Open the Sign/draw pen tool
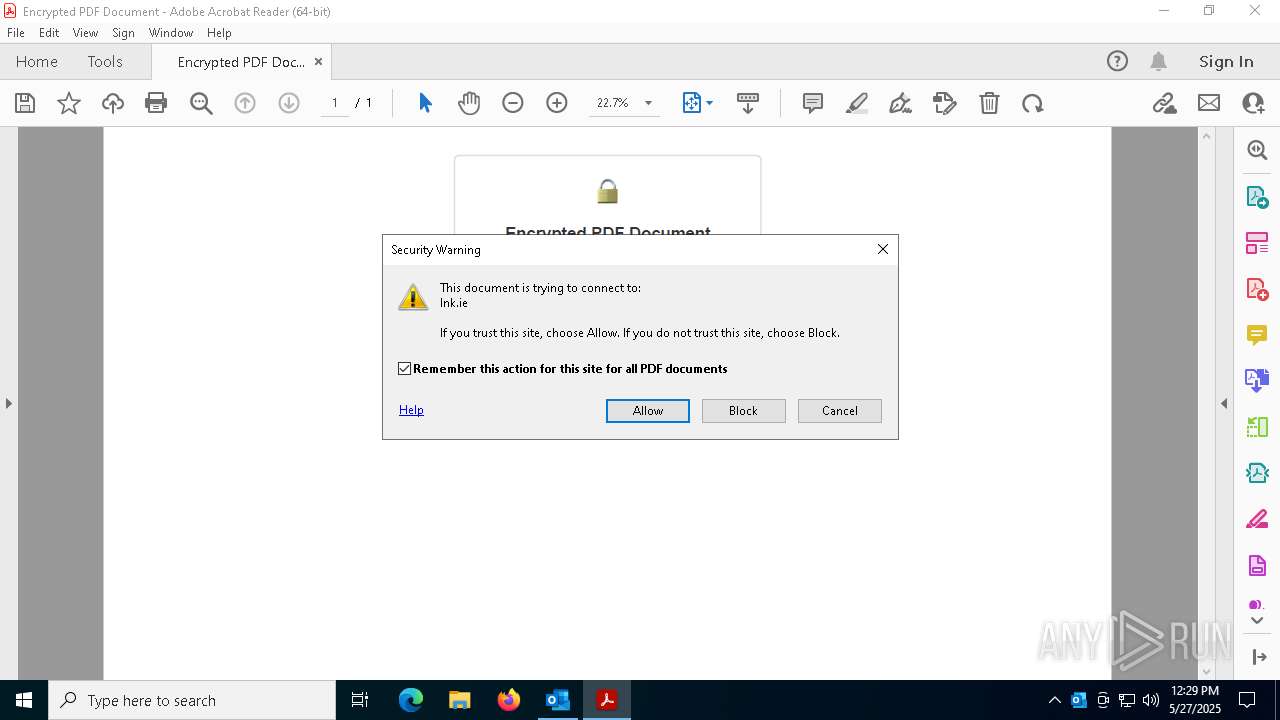 [900, 103]
